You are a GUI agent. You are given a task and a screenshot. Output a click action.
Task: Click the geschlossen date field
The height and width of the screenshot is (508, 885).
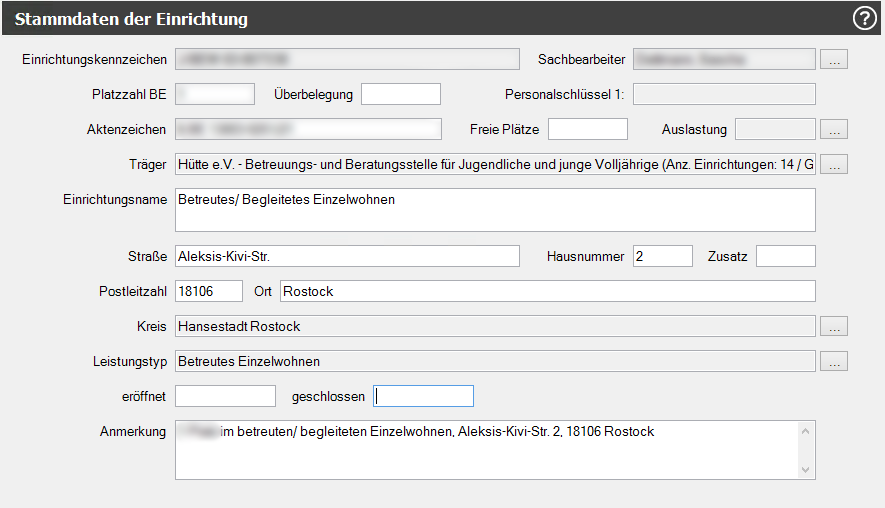423,396
